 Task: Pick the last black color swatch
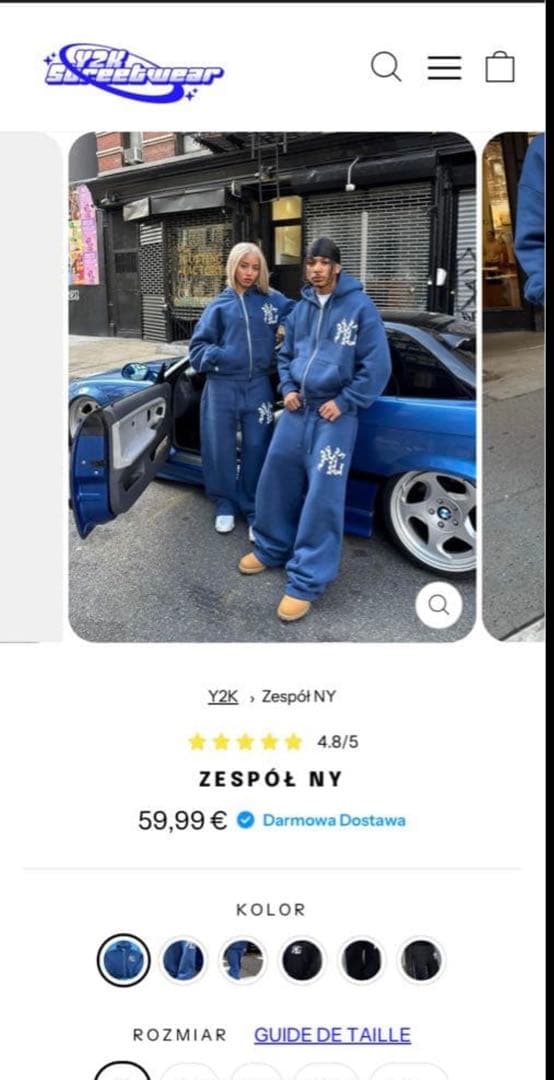point(422,960)
